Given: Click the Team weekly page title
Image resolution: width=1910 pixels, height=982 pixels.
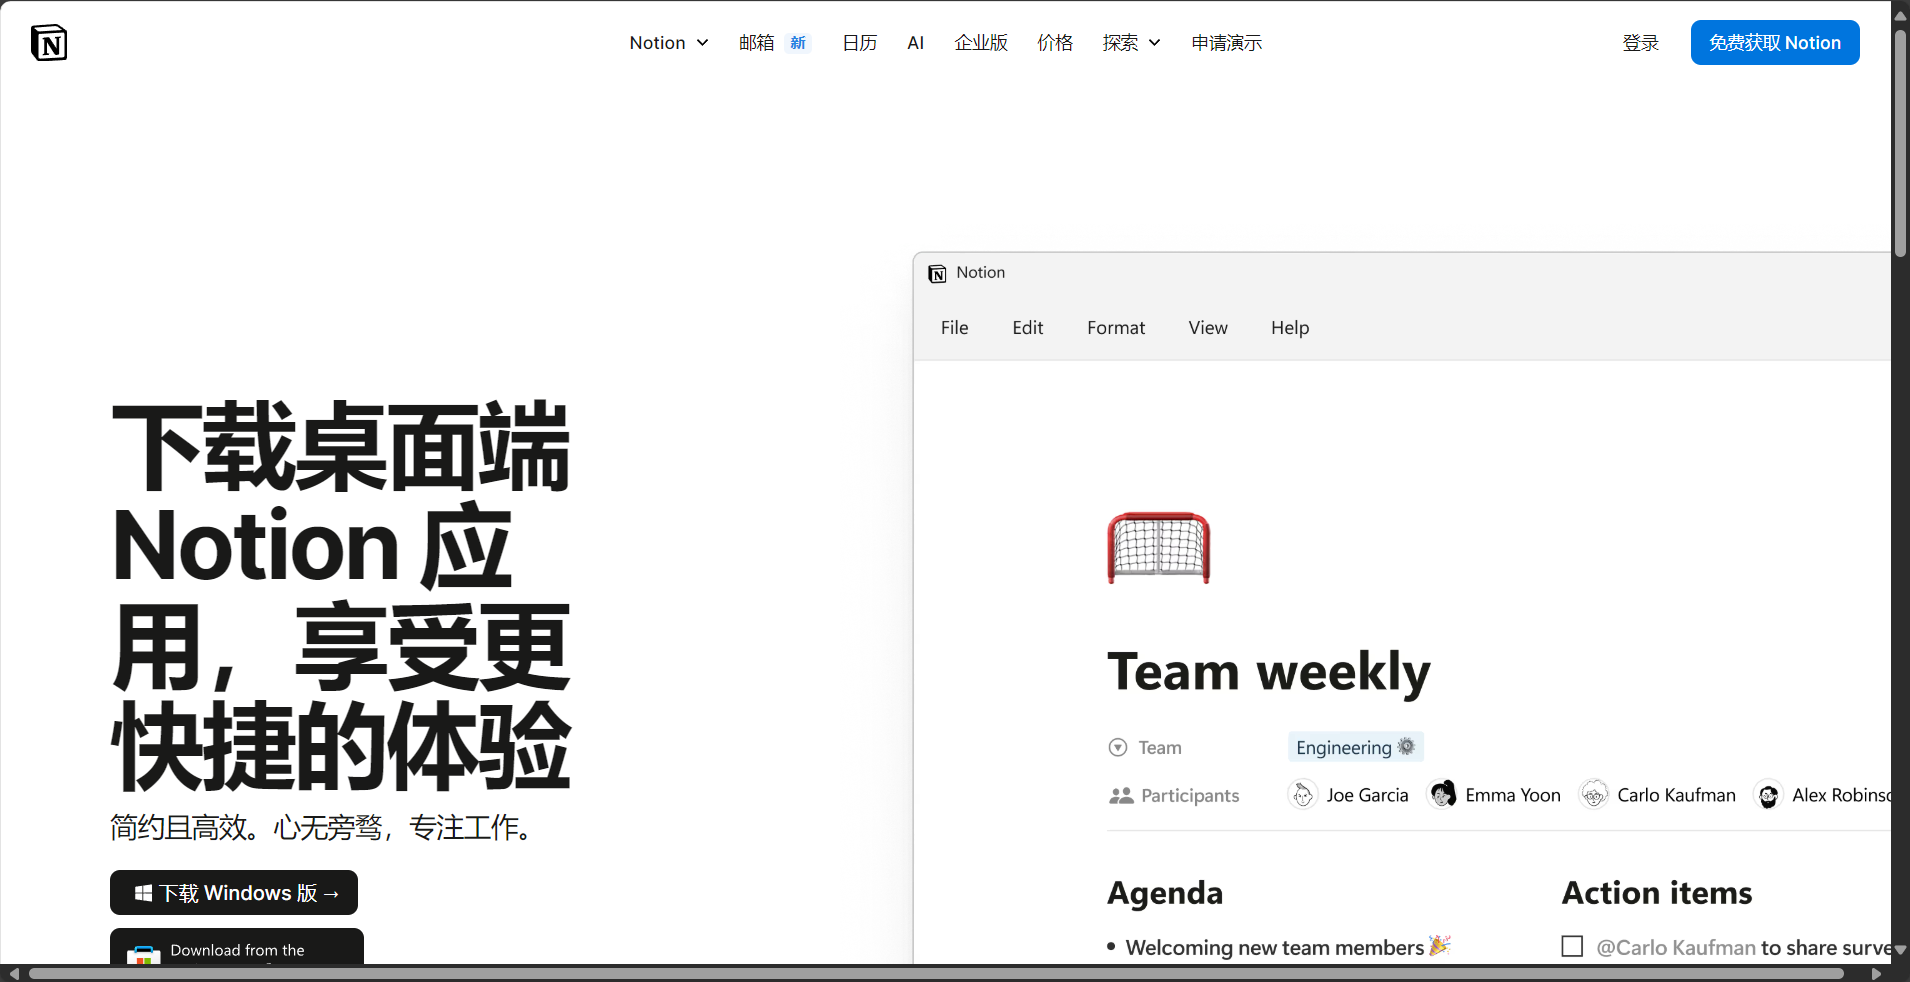Looking at the screenshot, I should coord(1269,672).
